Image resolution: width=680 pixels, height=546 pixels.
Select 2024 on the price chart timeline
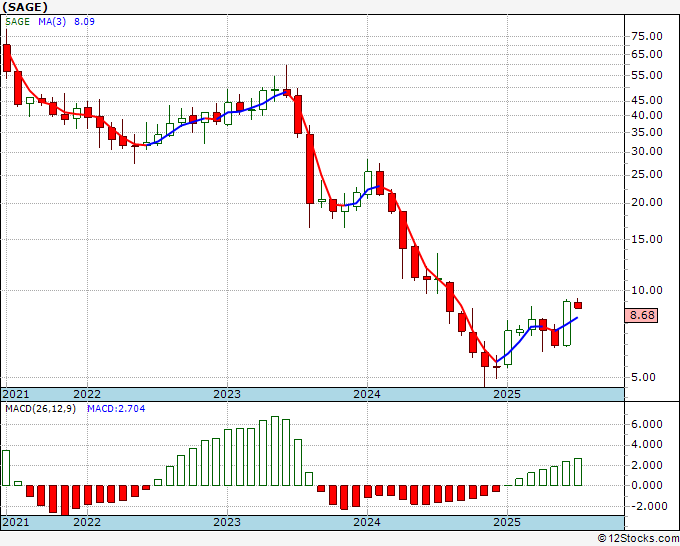click(367, 394)
